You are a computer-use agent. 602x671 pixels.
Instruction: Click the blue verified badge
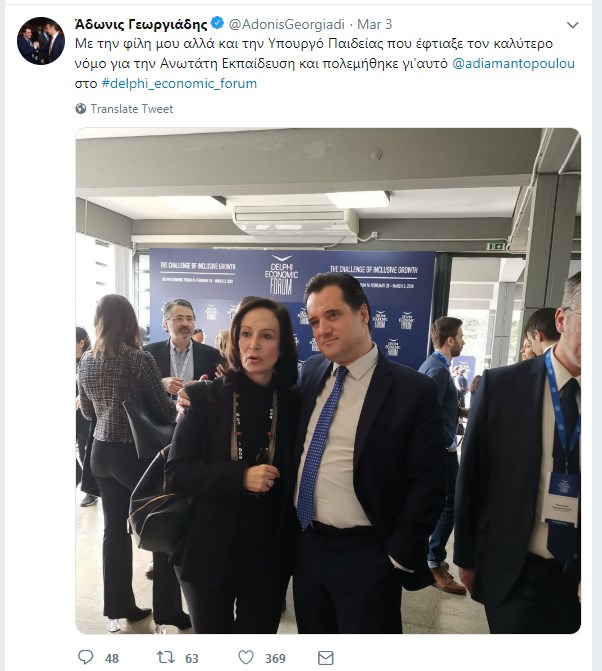tap(217, 24)
